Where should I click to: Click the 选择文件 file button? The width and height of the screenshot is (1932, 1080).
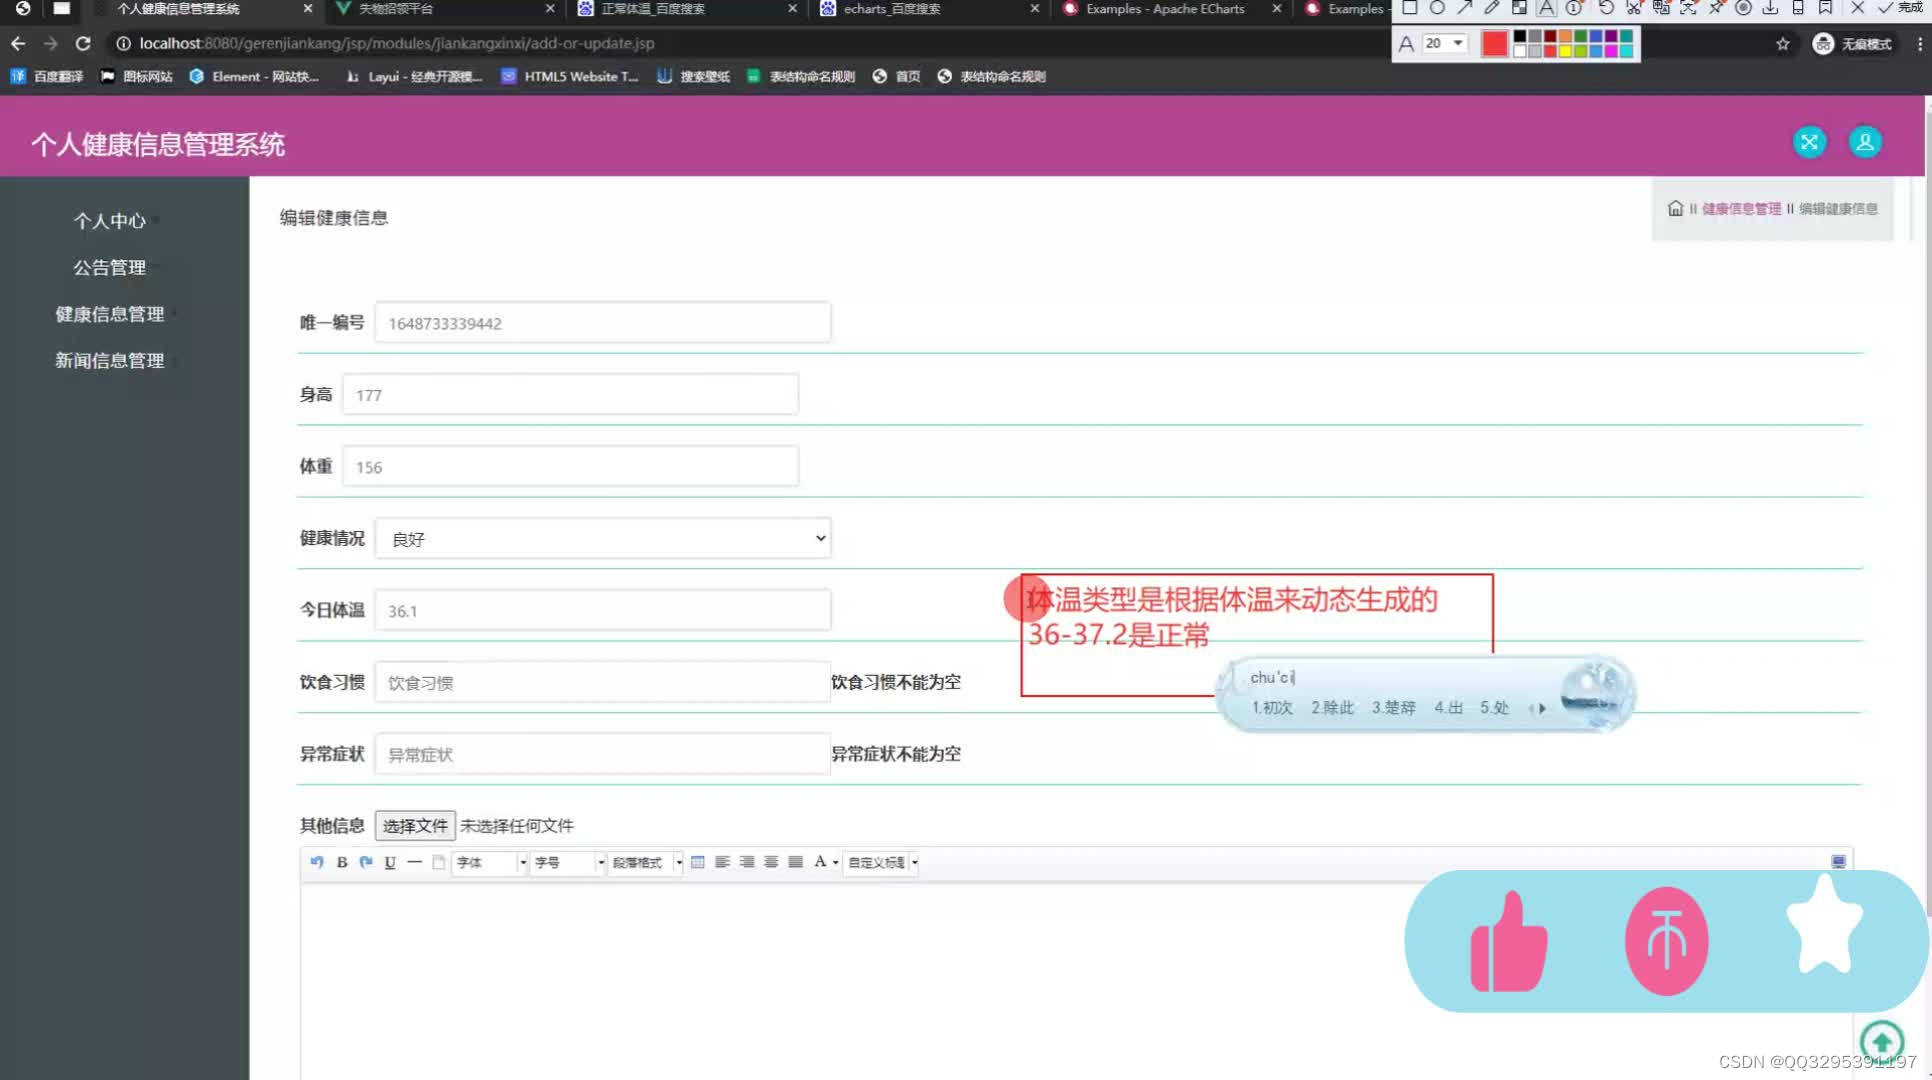pyautogui.click(x=415, y=826)
